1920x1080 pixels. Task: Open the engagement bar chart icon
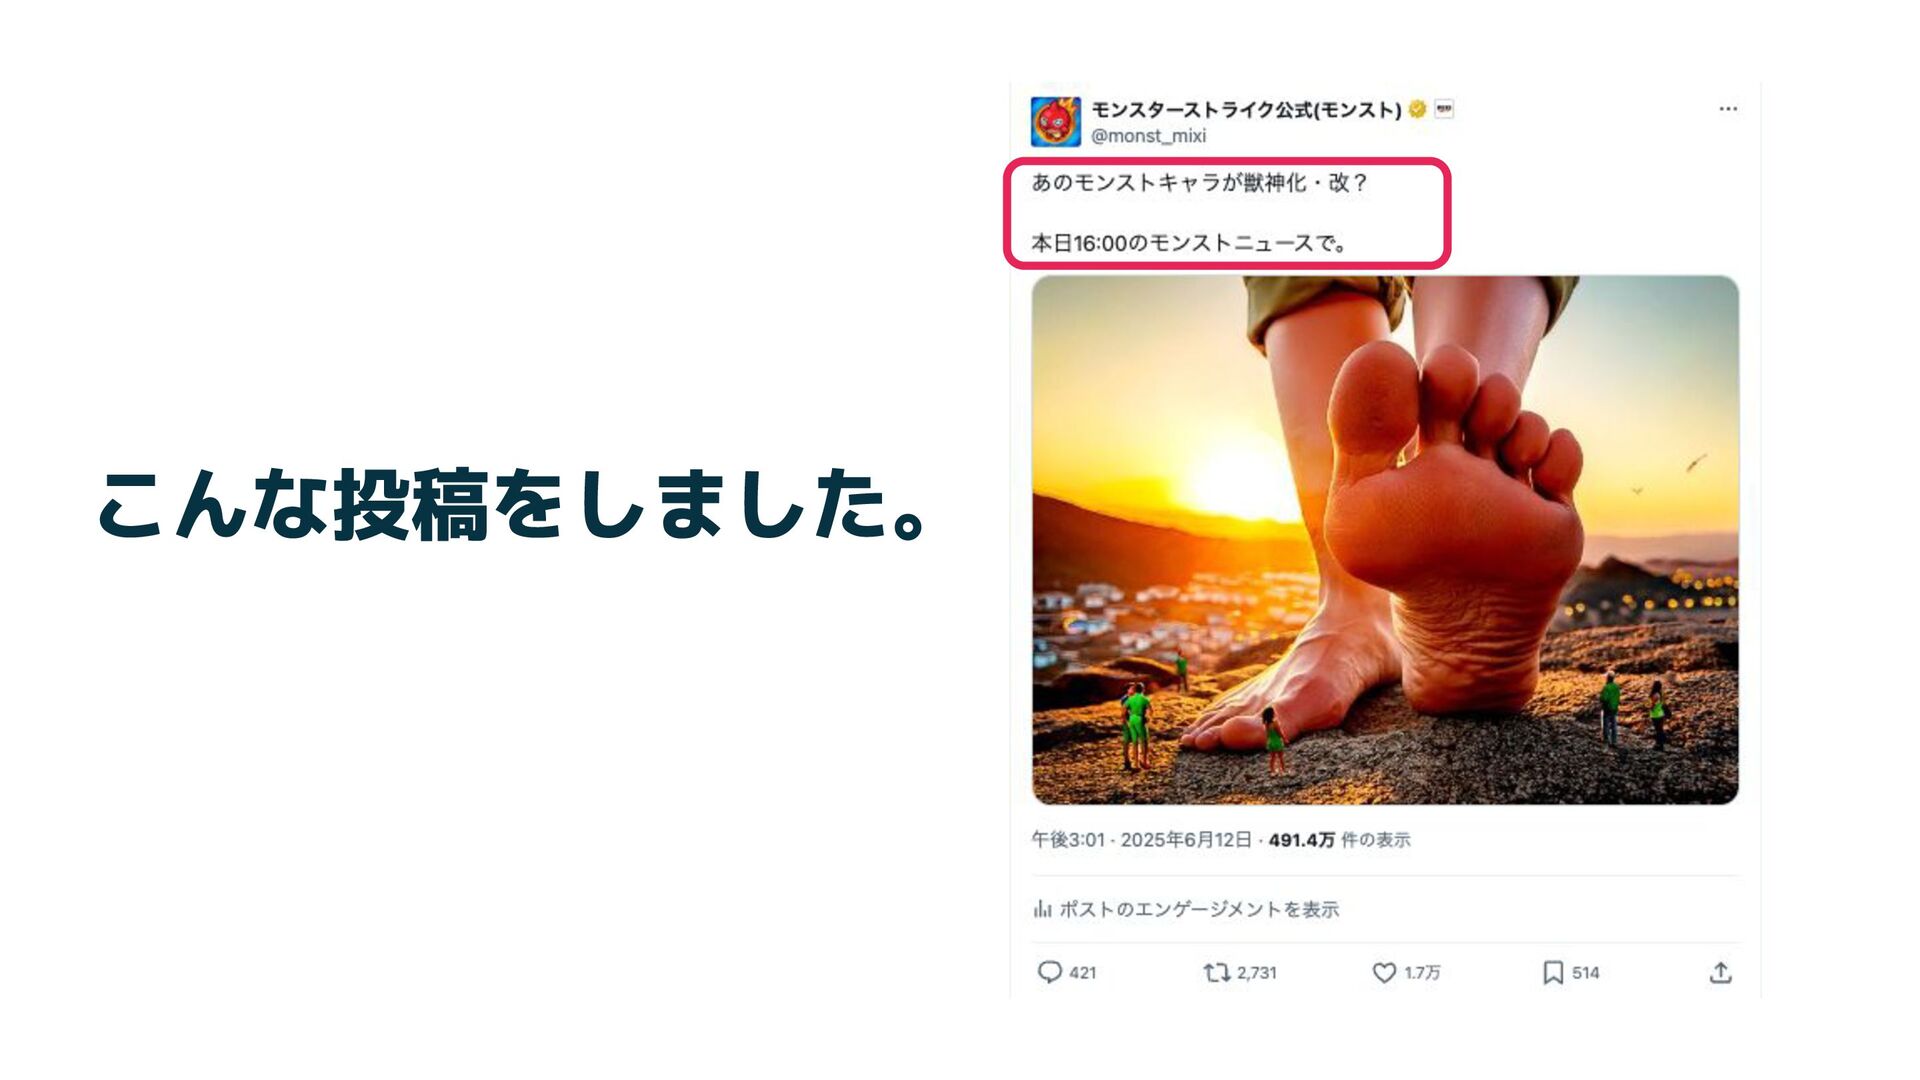(1042, 909)
